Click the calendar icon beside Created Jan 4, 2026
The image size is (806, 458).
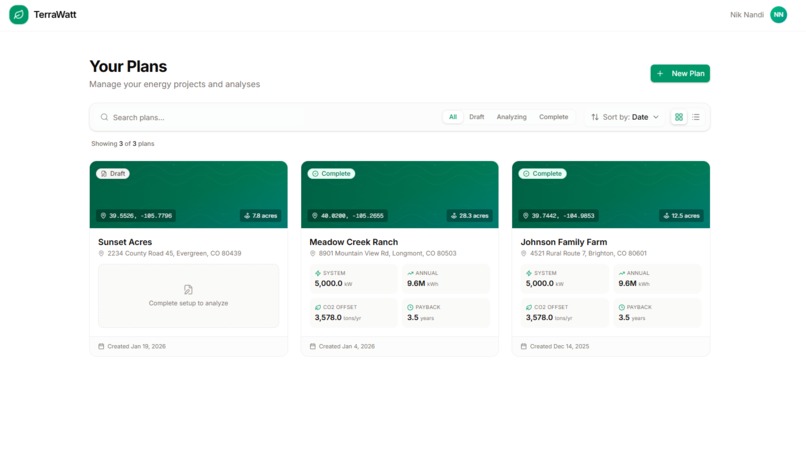click(x=313, y=346)
